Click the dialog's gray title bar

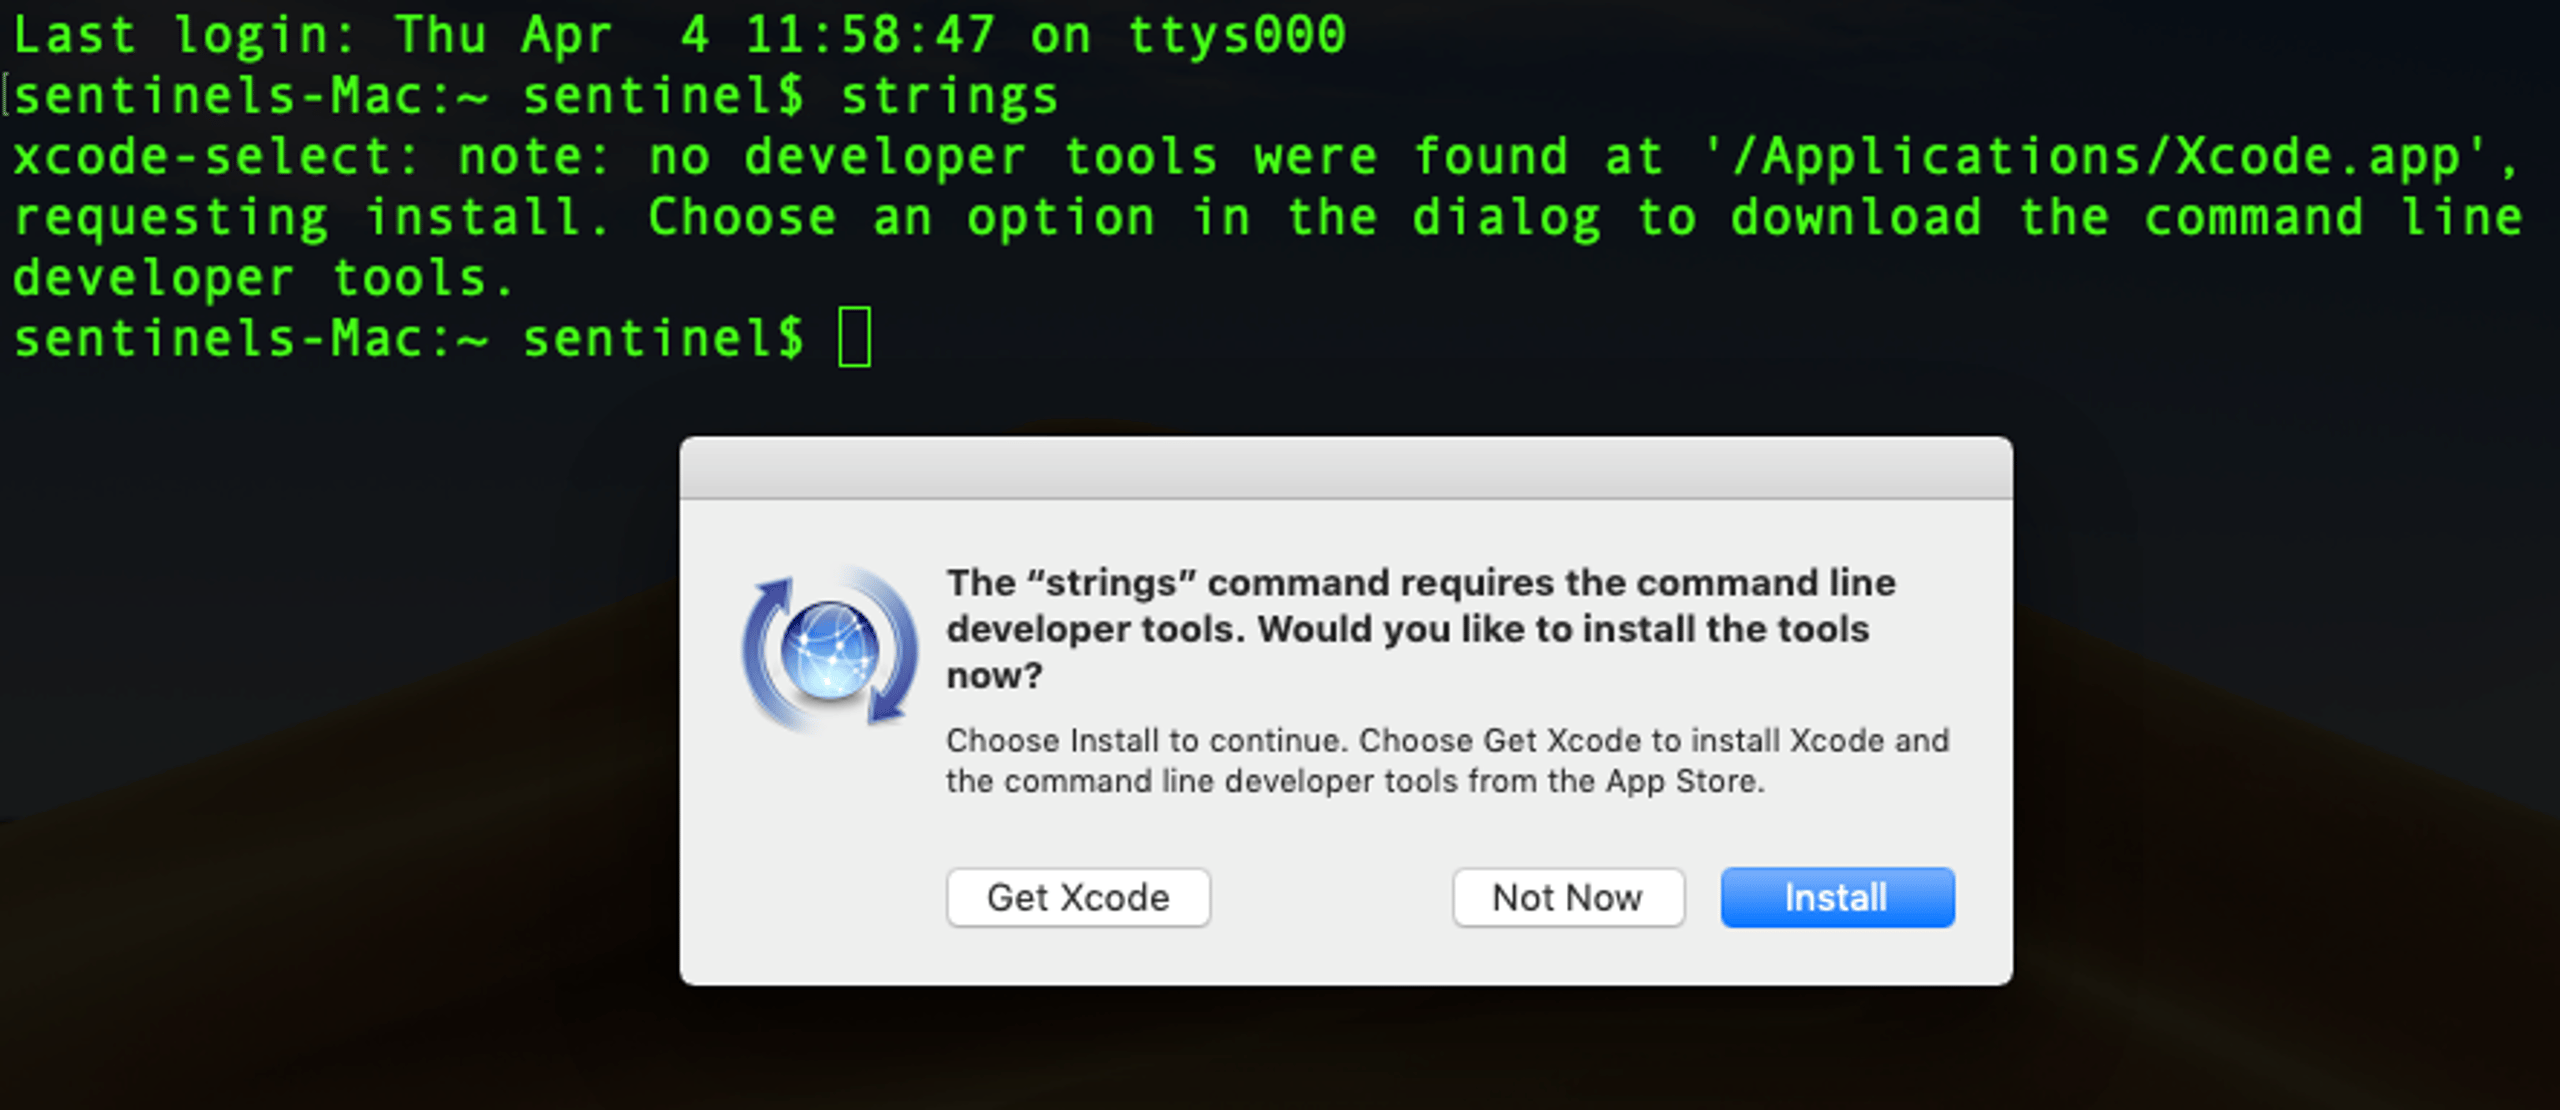tap(1346, 467)
